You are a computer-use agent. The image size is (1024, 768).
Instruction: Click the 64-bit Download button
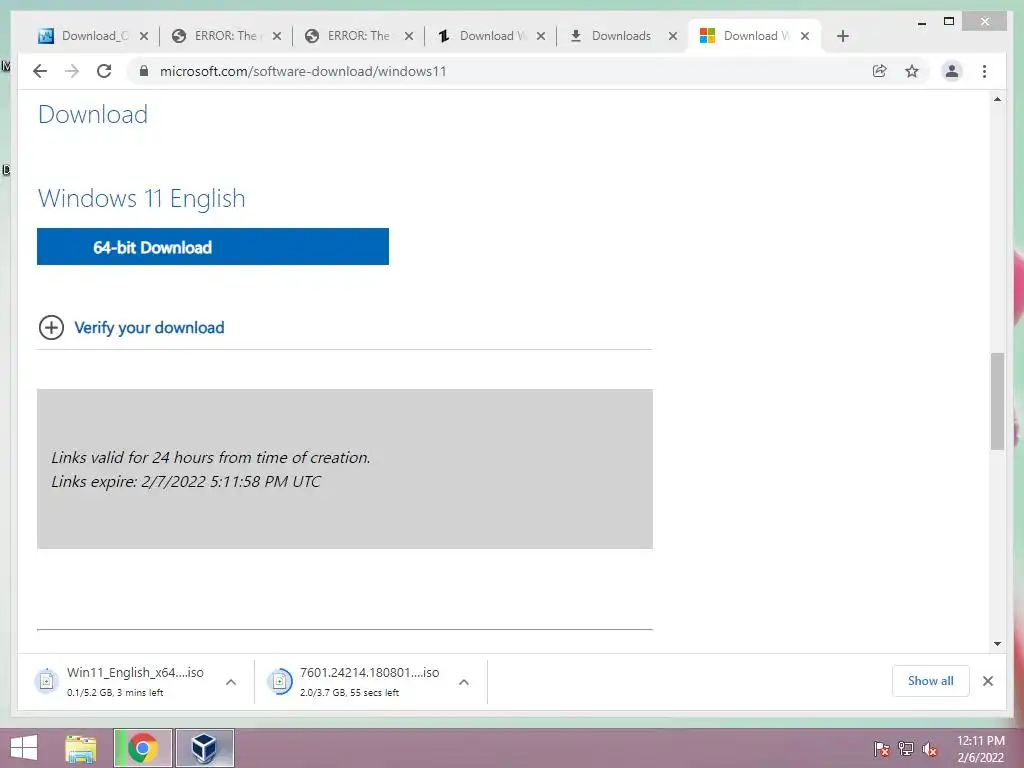coord(213,247)
